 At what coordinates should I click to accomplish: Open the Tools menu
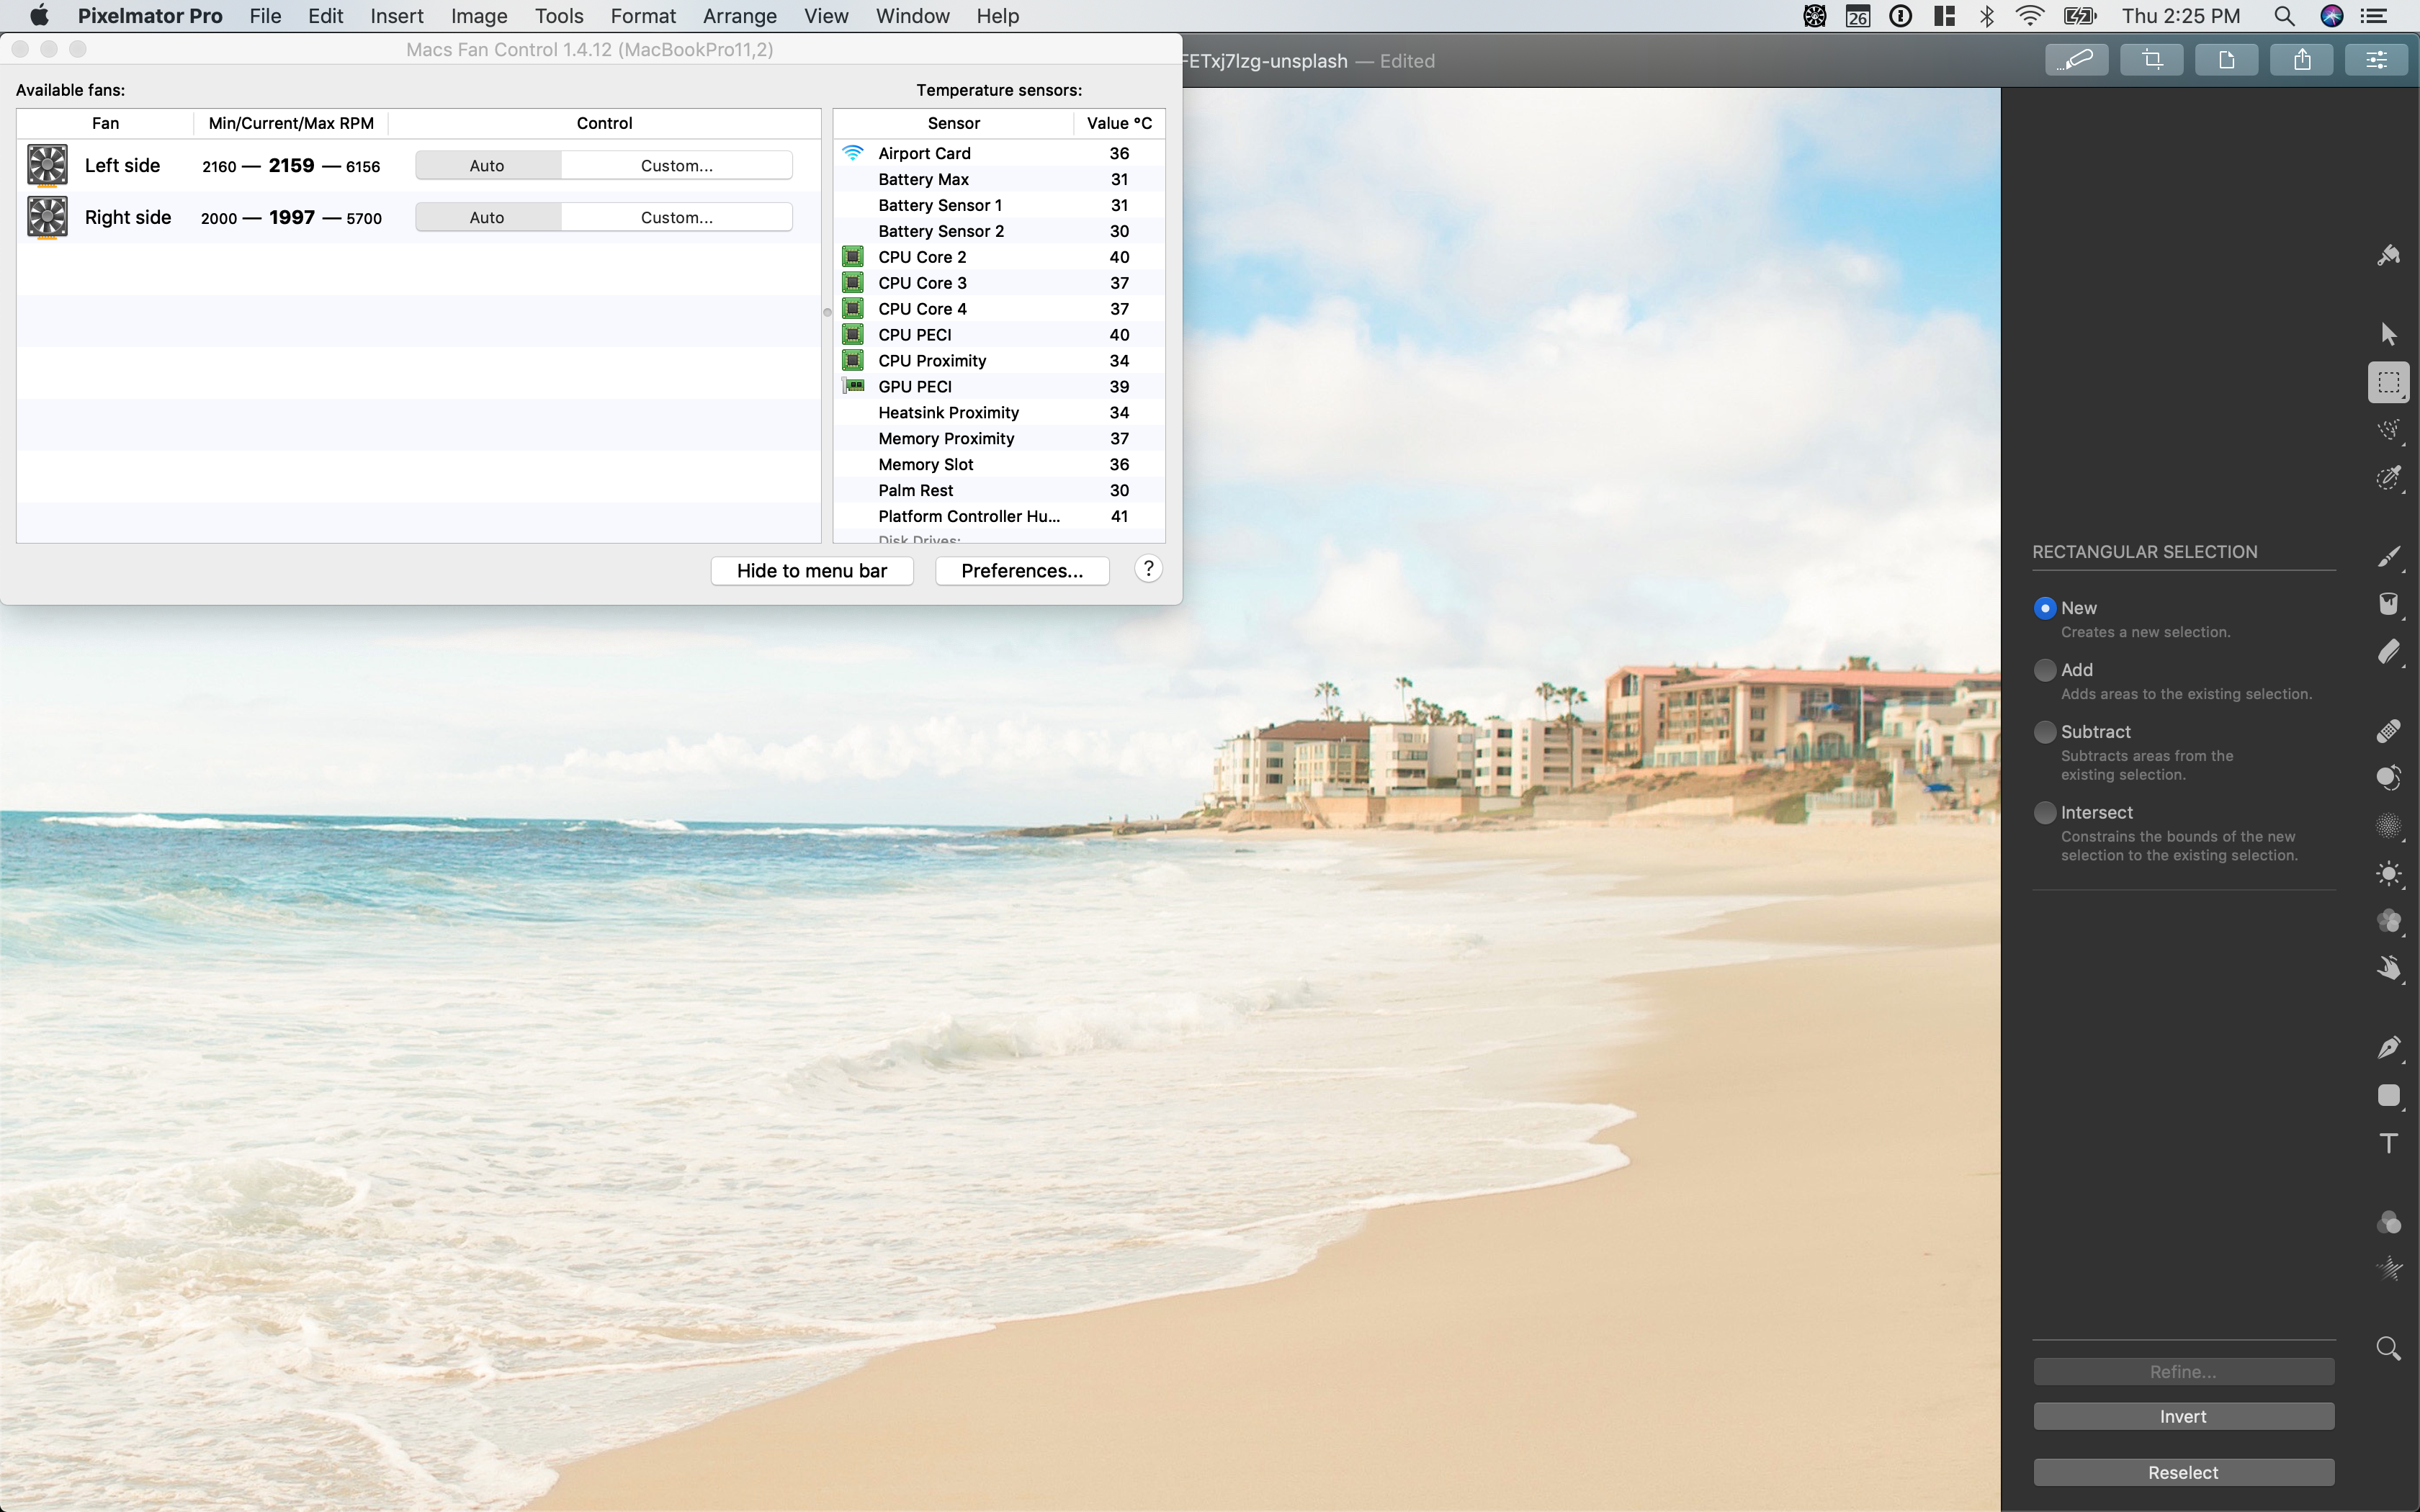(x=559, y=16)
